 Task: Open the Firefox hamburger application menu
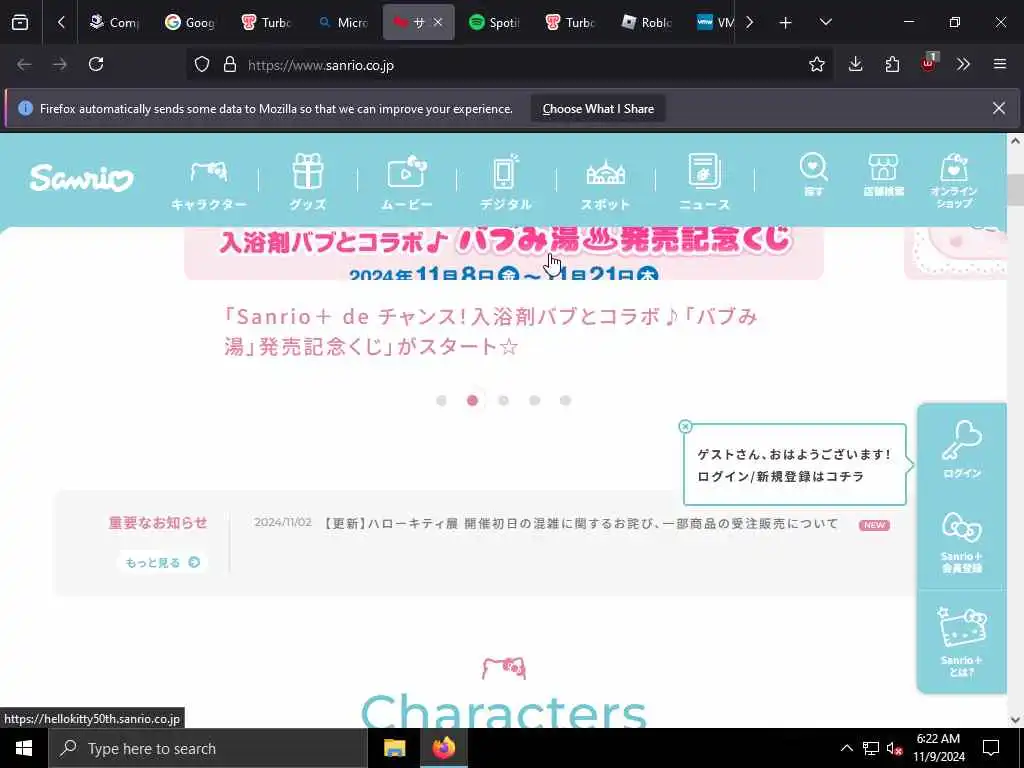pyautogui.click(x=1000, y=64)
